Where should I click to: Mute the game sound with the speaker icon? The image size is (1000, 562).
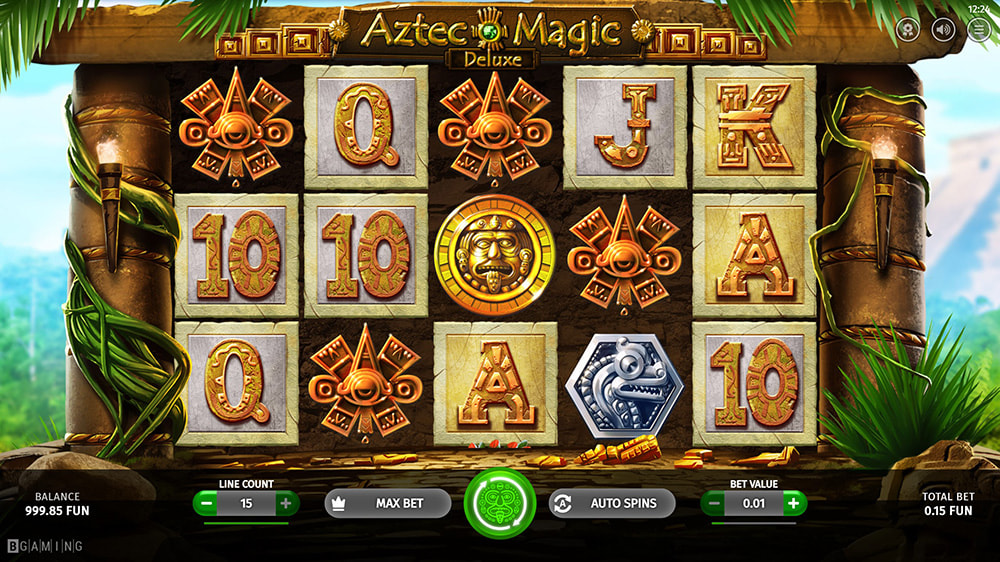coord(943,29)
